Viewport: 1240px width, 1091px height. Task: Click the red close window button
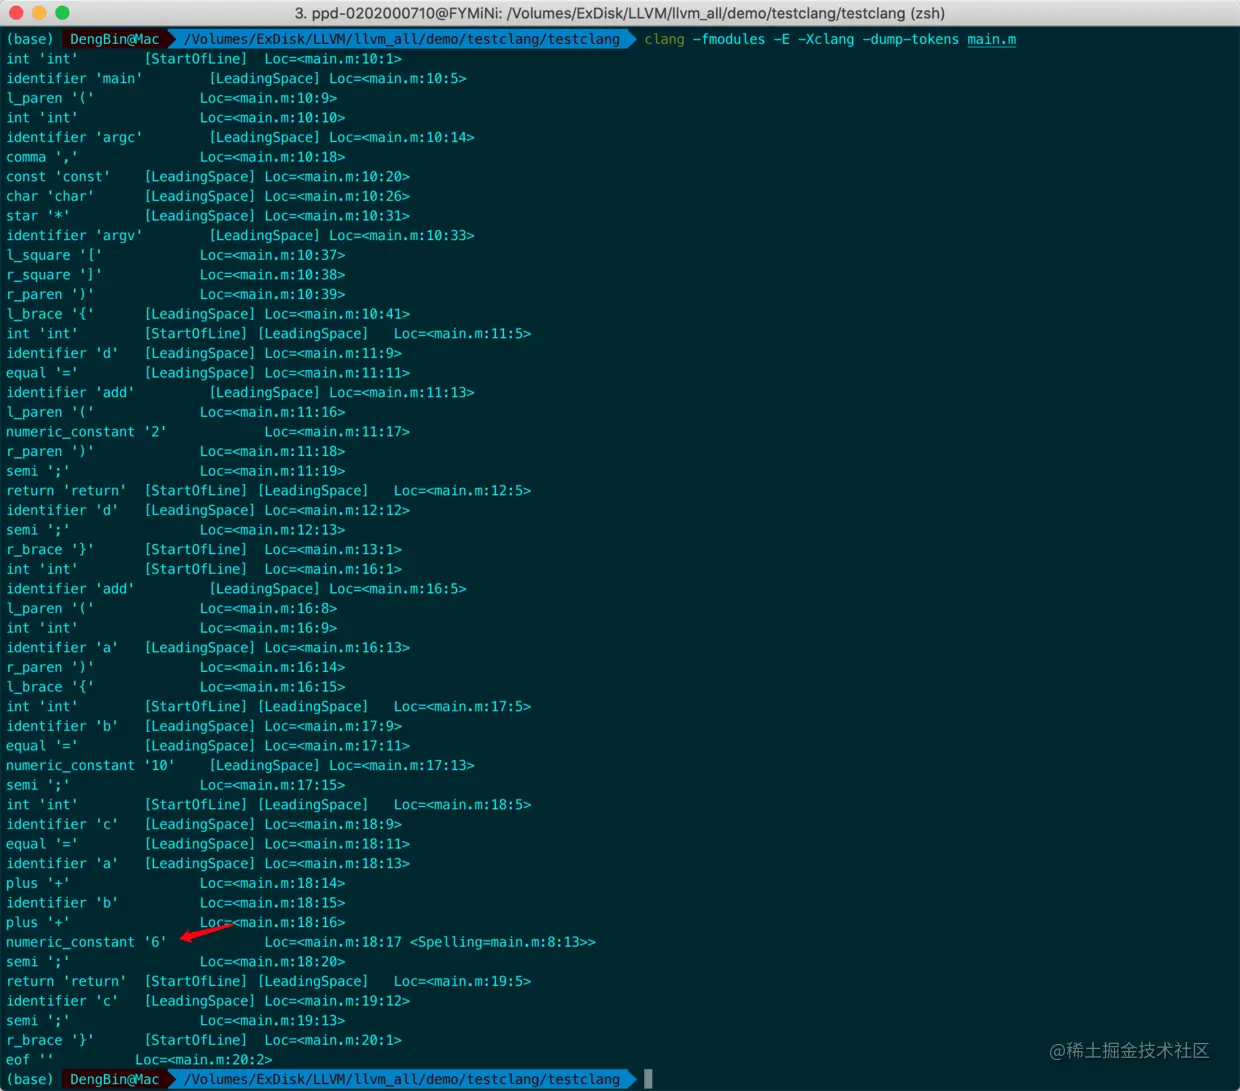[17, 13]
